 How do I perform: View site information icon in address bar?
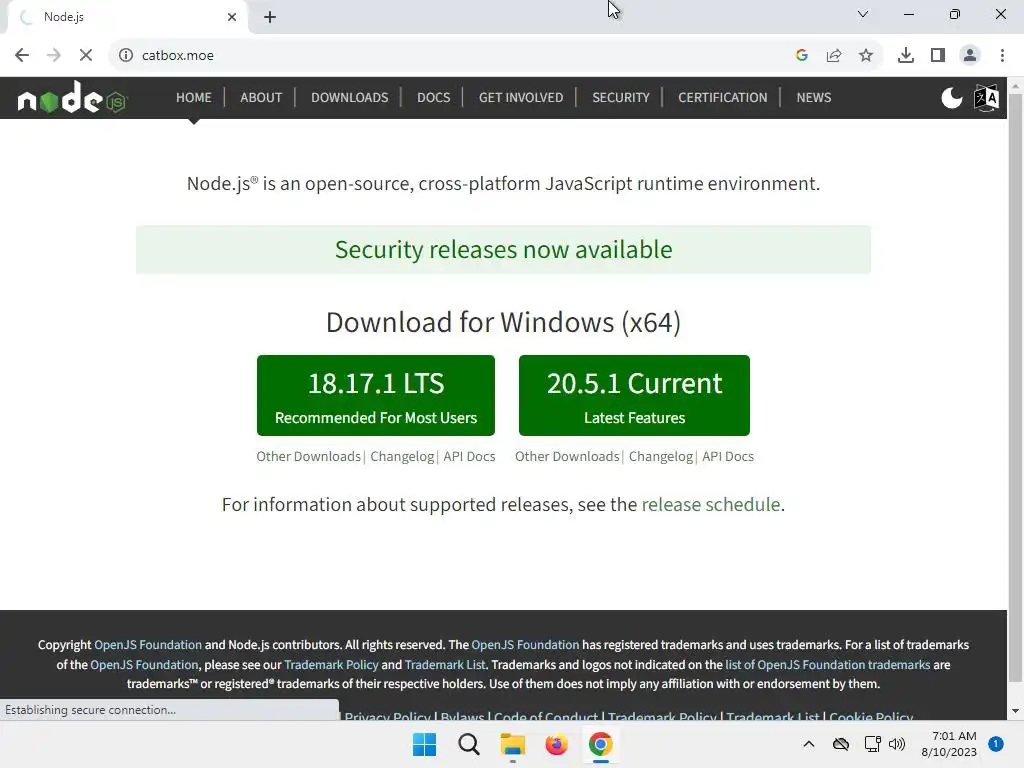pos(126,55)
